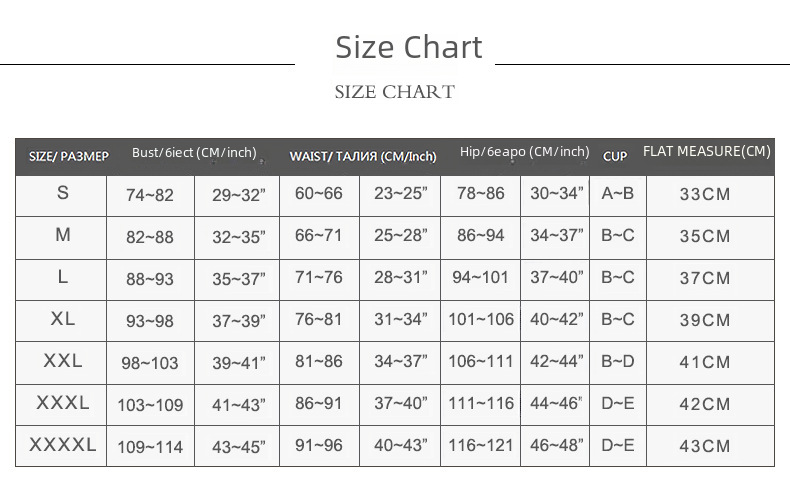Click the large "Size Chart" heading
Image resolution: width=790 pixels, height=495 pixels.
(408, 47)
